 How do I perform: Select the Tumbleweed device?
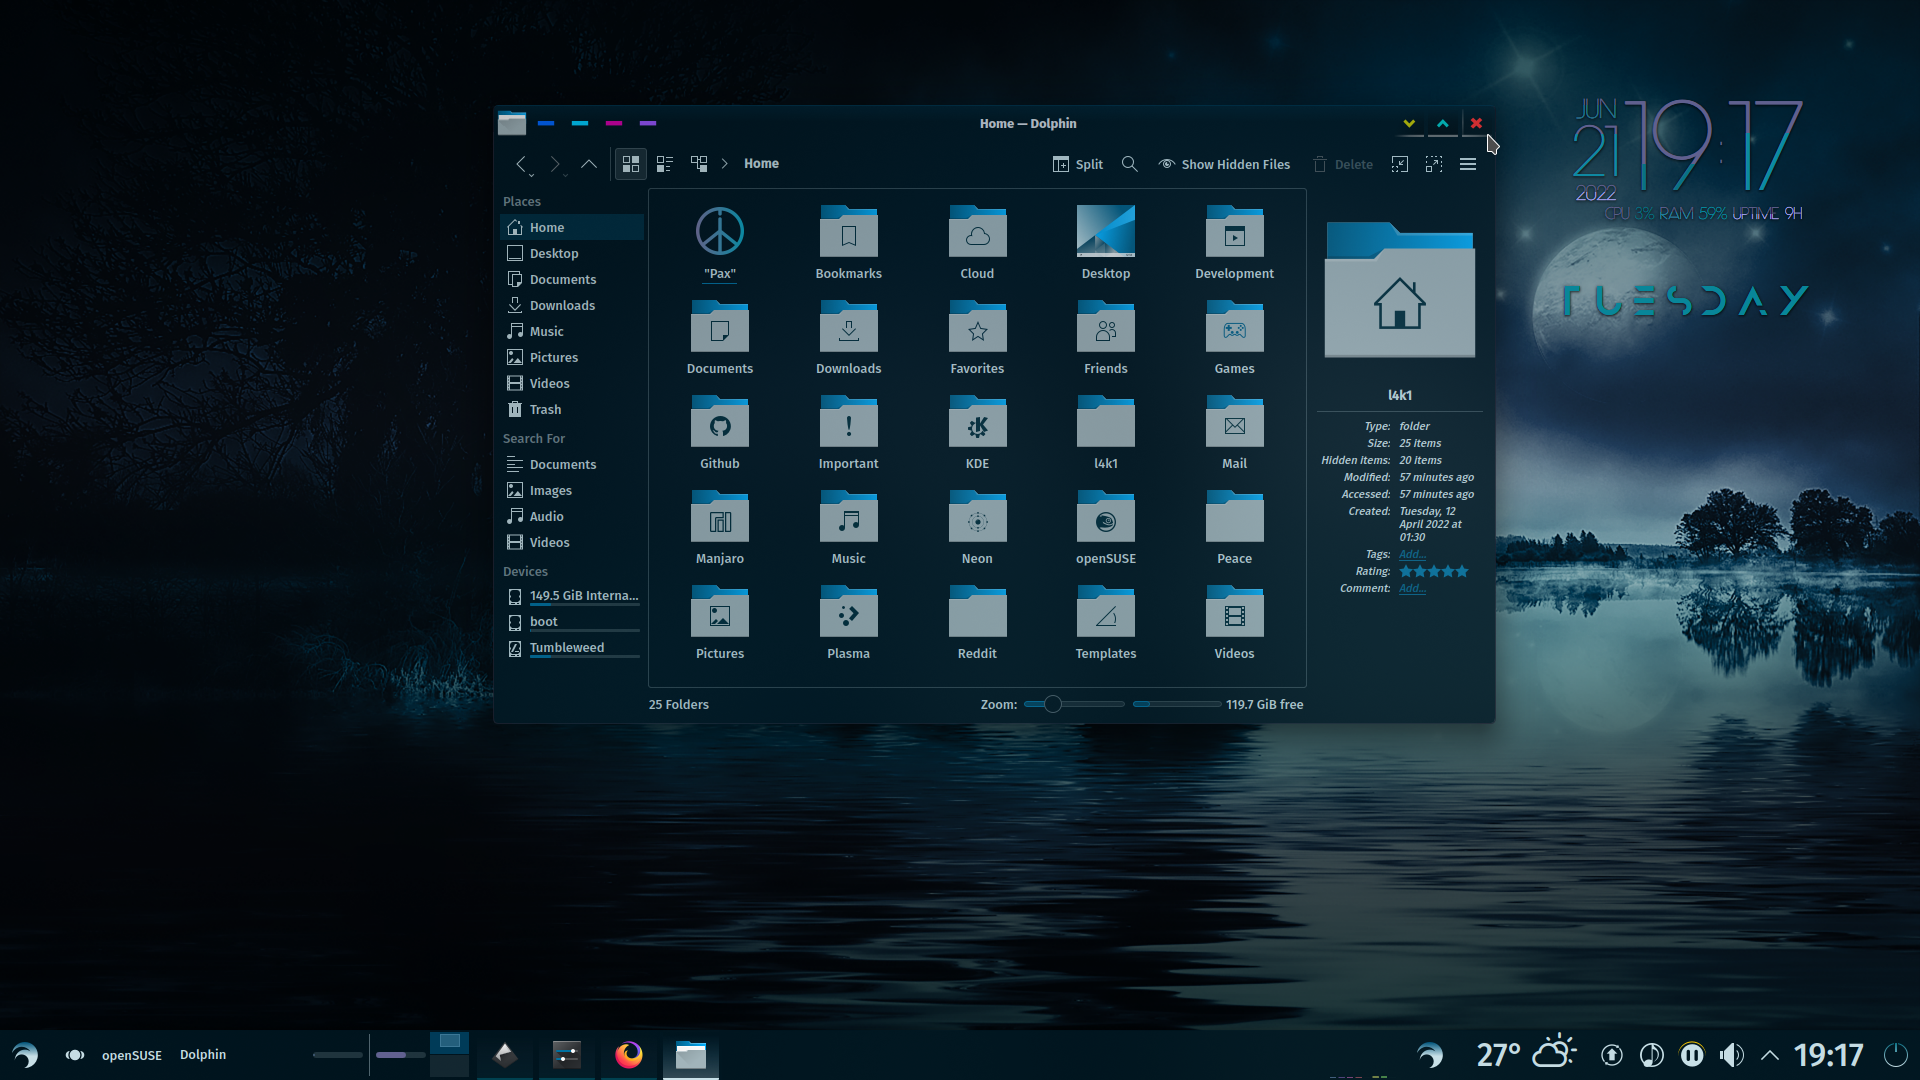(571, 648)
